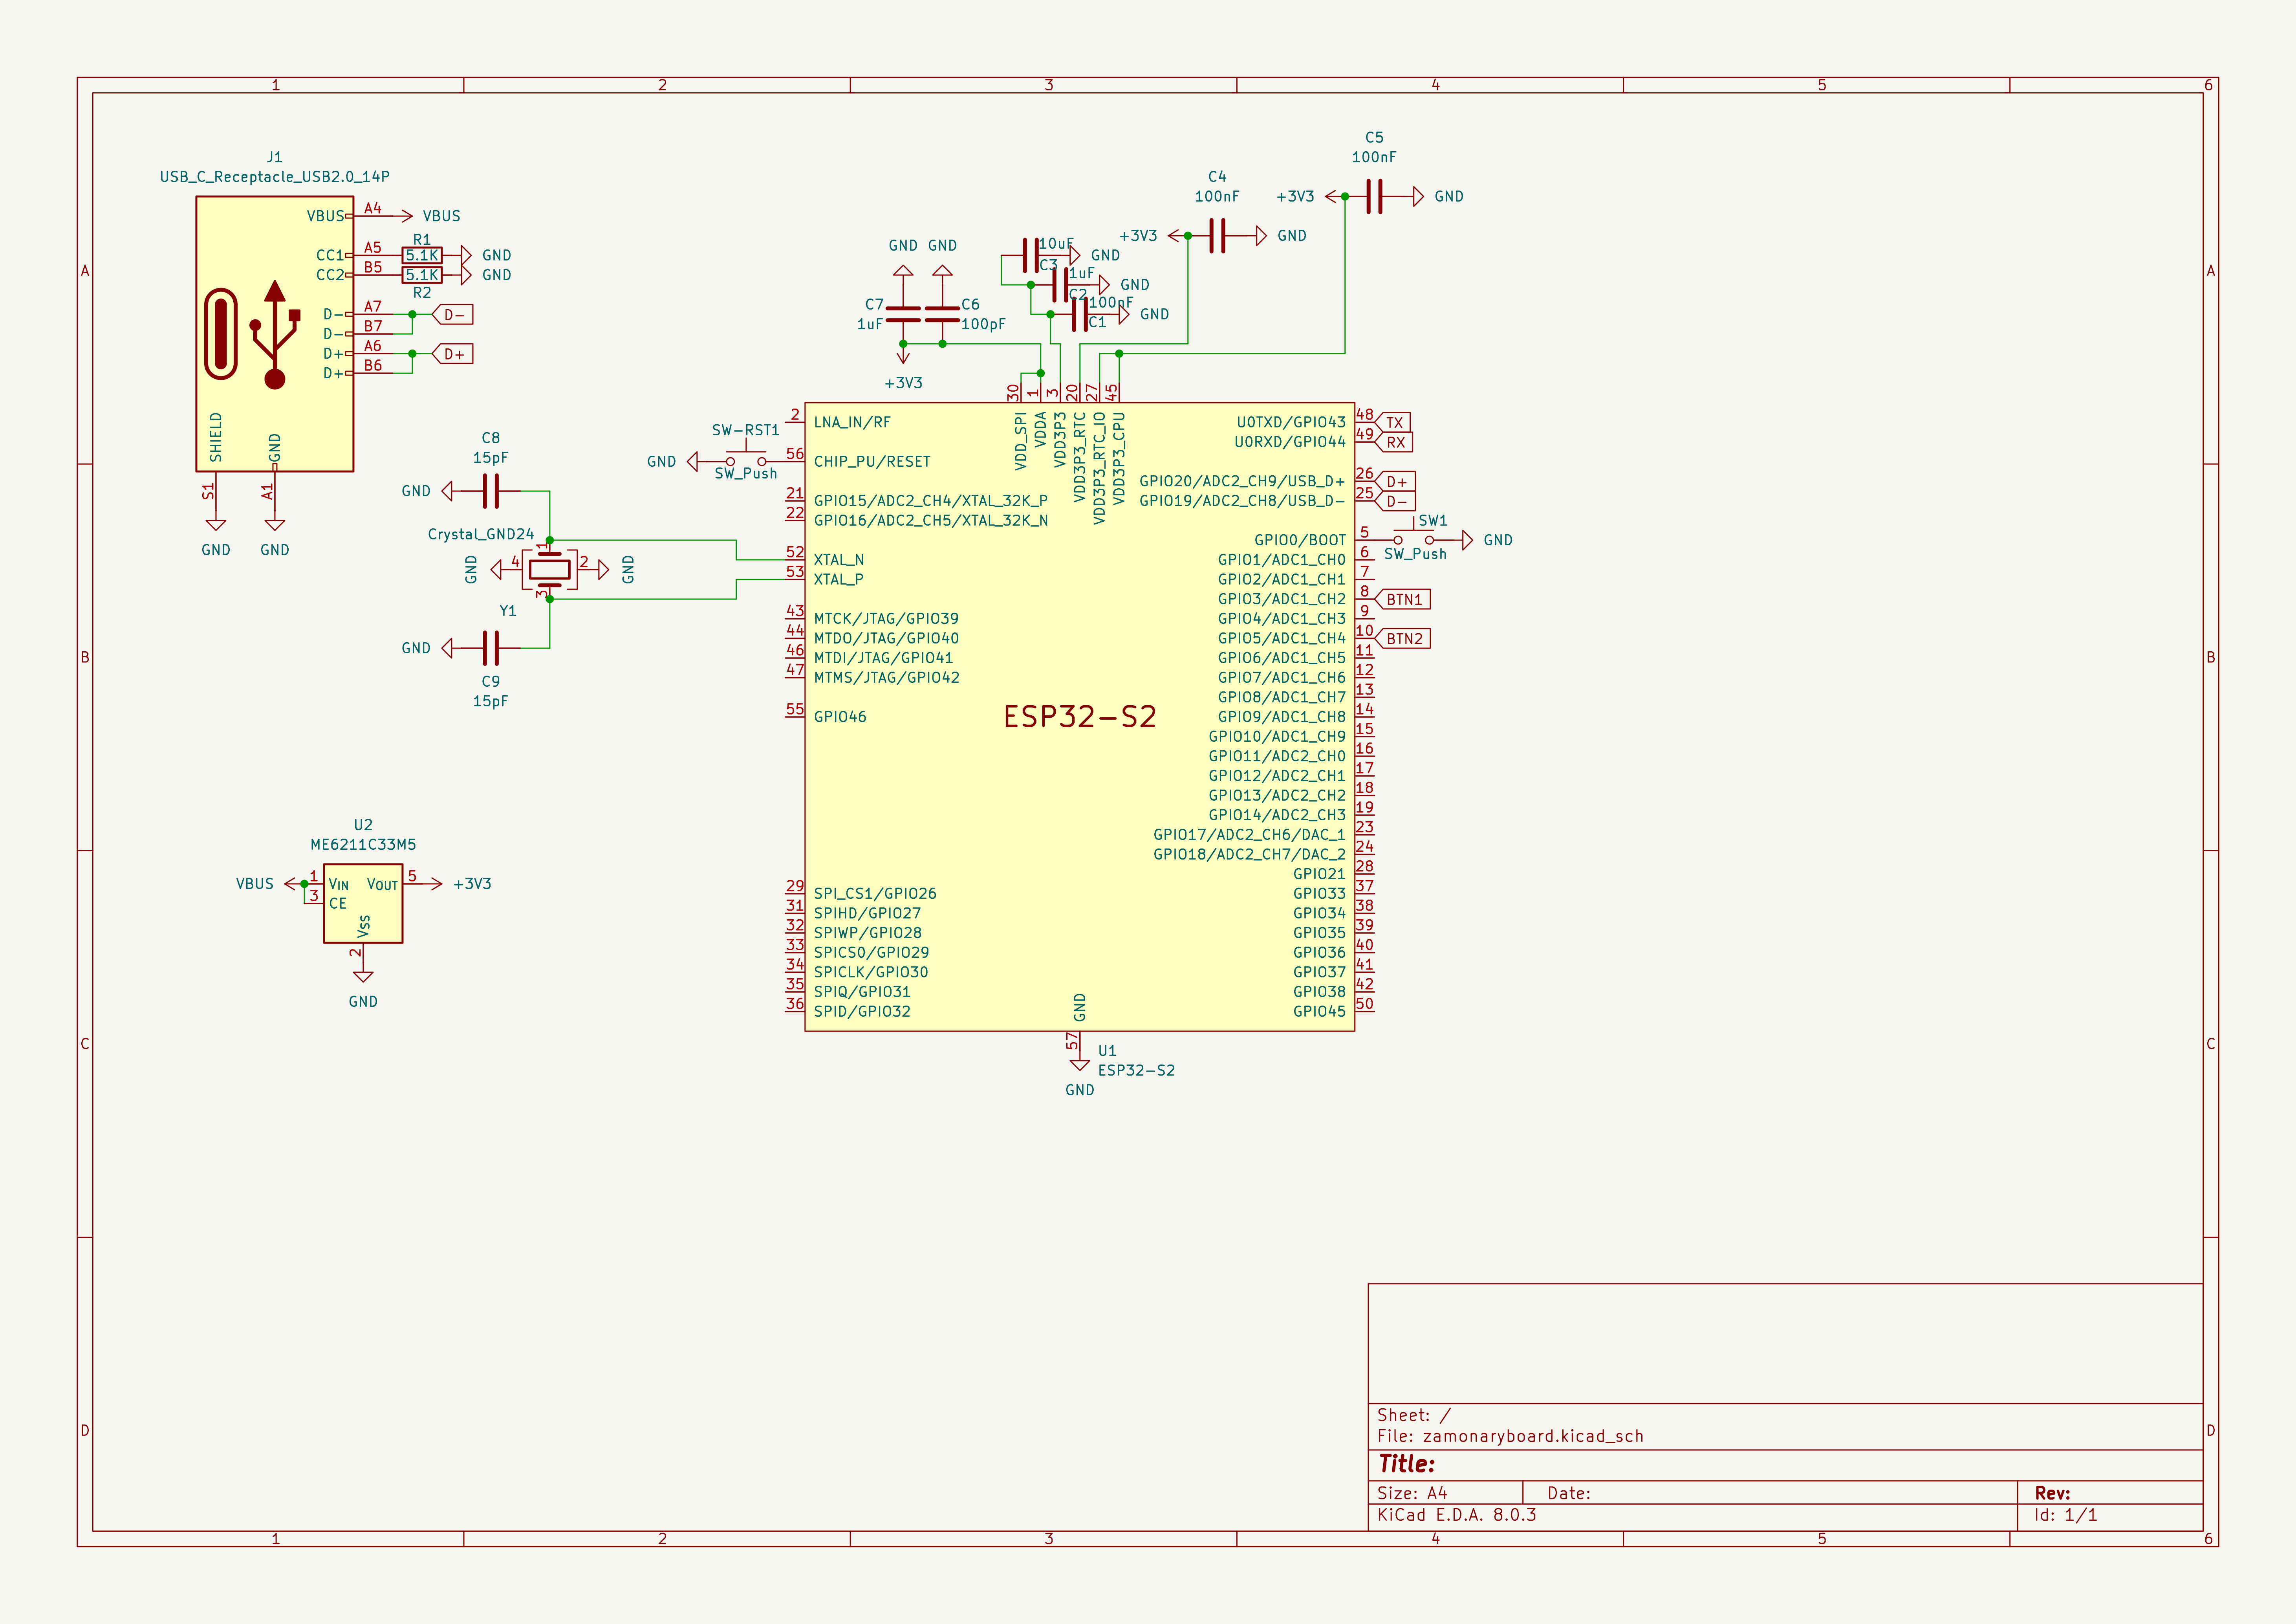Click the SPID/GPIO32 pin label

862,1011
